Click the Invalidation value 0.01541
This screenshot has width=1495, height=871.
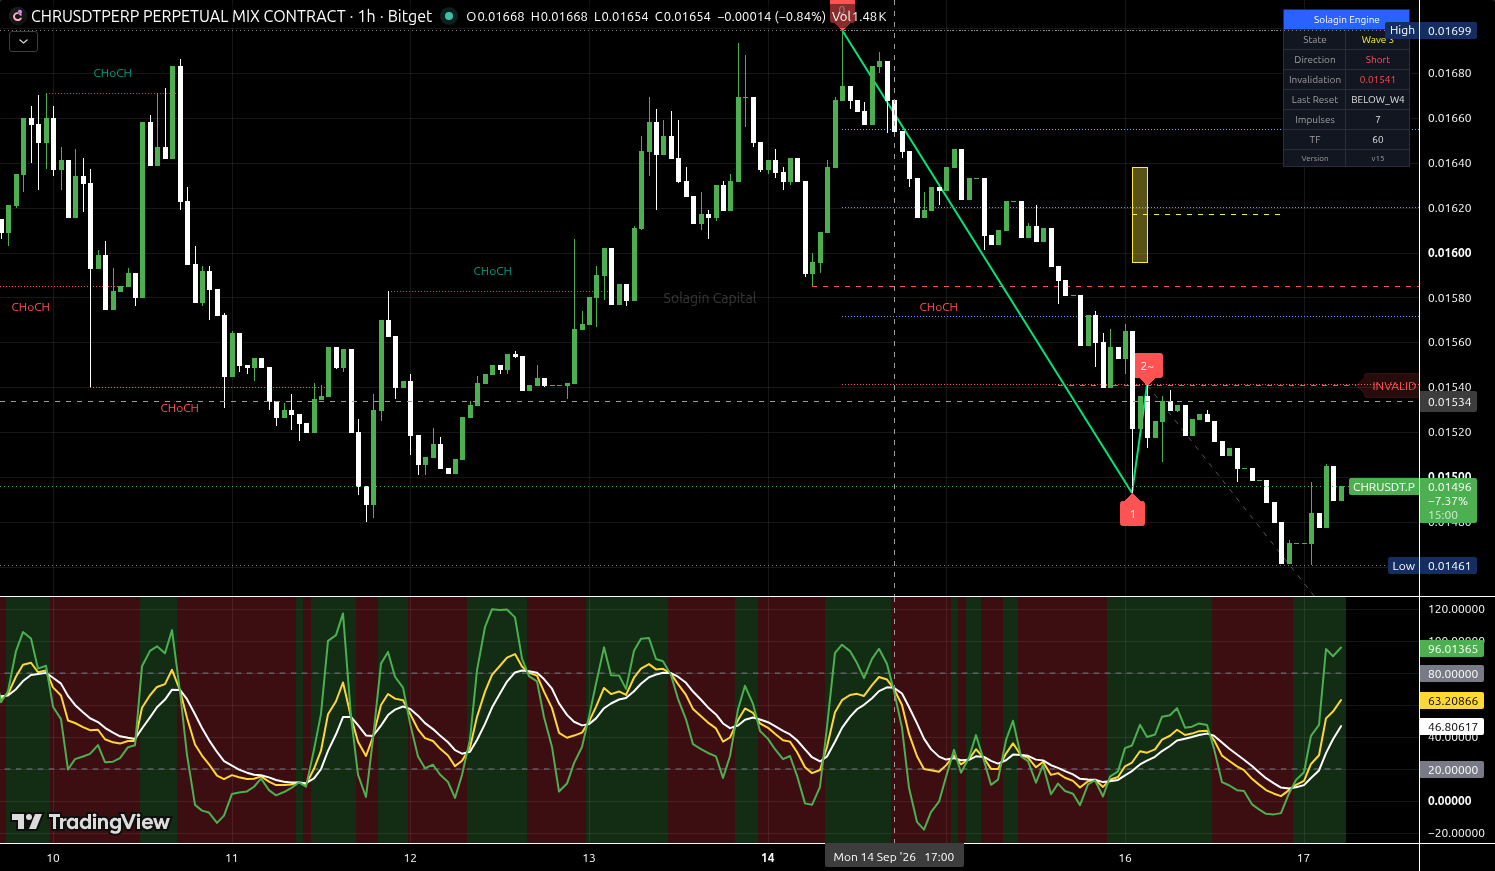click(1377, 80)
